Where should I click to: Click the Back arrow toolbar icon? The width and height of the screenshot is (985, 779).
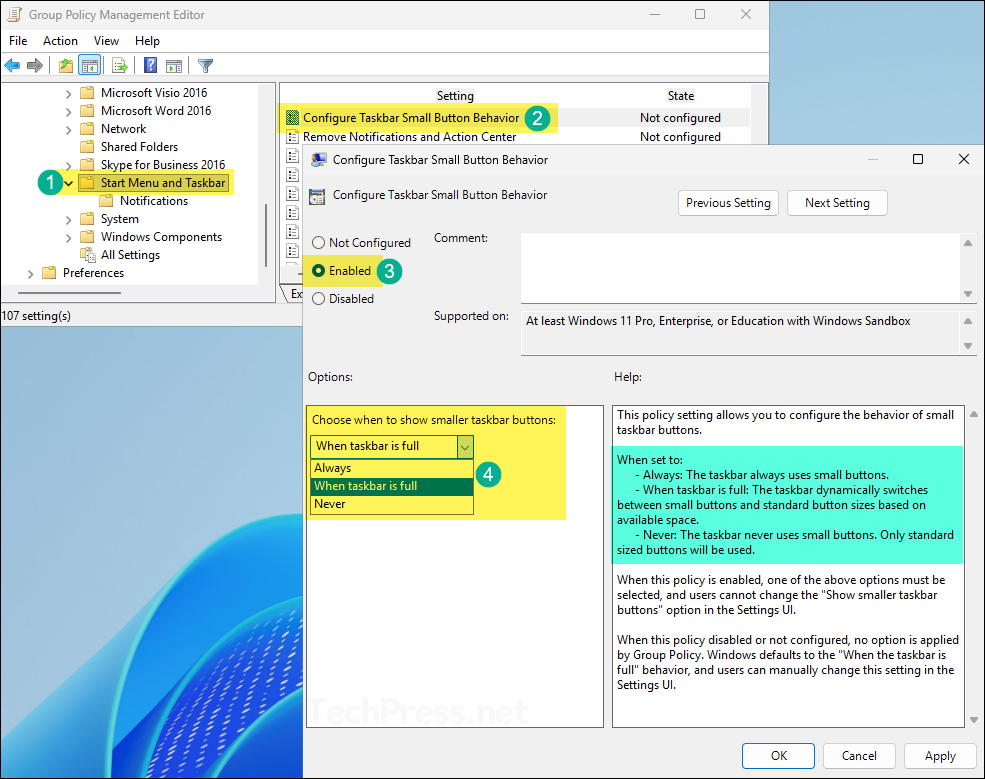click(x=12, y=66)
